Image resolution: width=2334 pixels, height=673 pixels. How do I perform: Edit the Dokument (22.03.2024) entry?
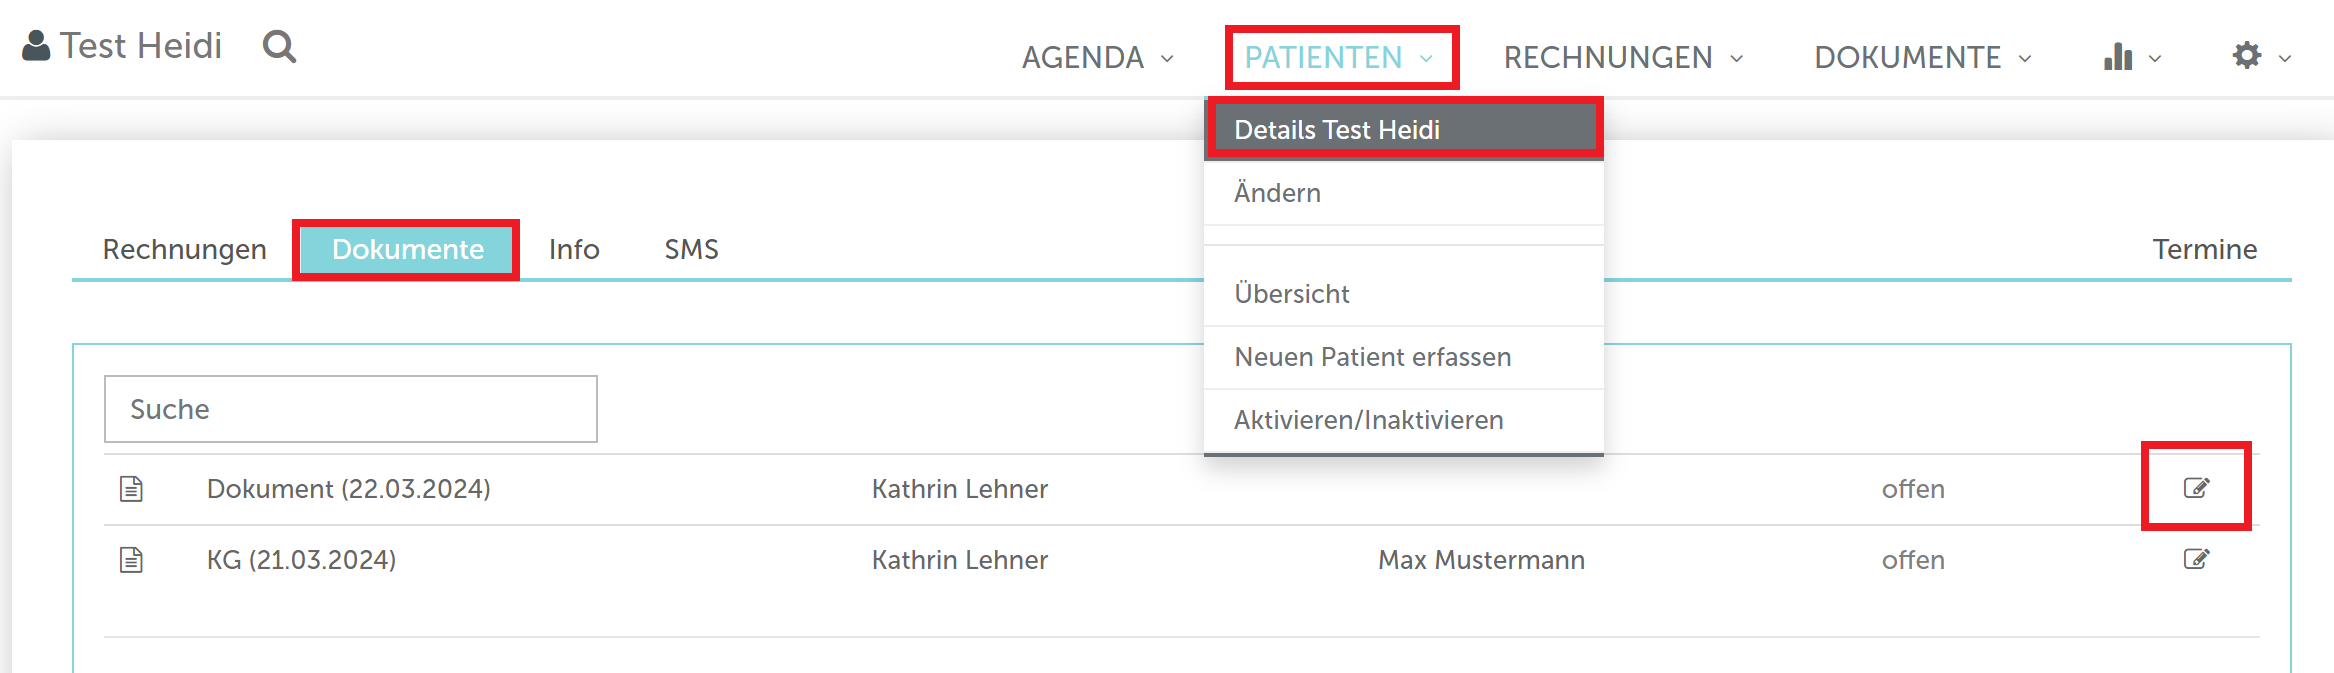(2196, 488)
